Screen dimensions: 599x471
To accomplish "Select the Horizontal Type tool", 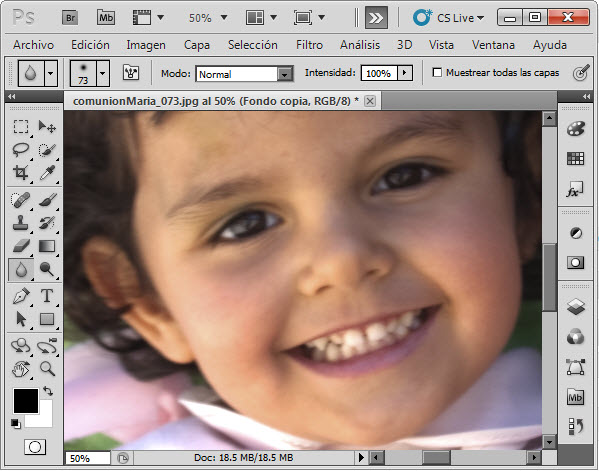I will point(47,296).
